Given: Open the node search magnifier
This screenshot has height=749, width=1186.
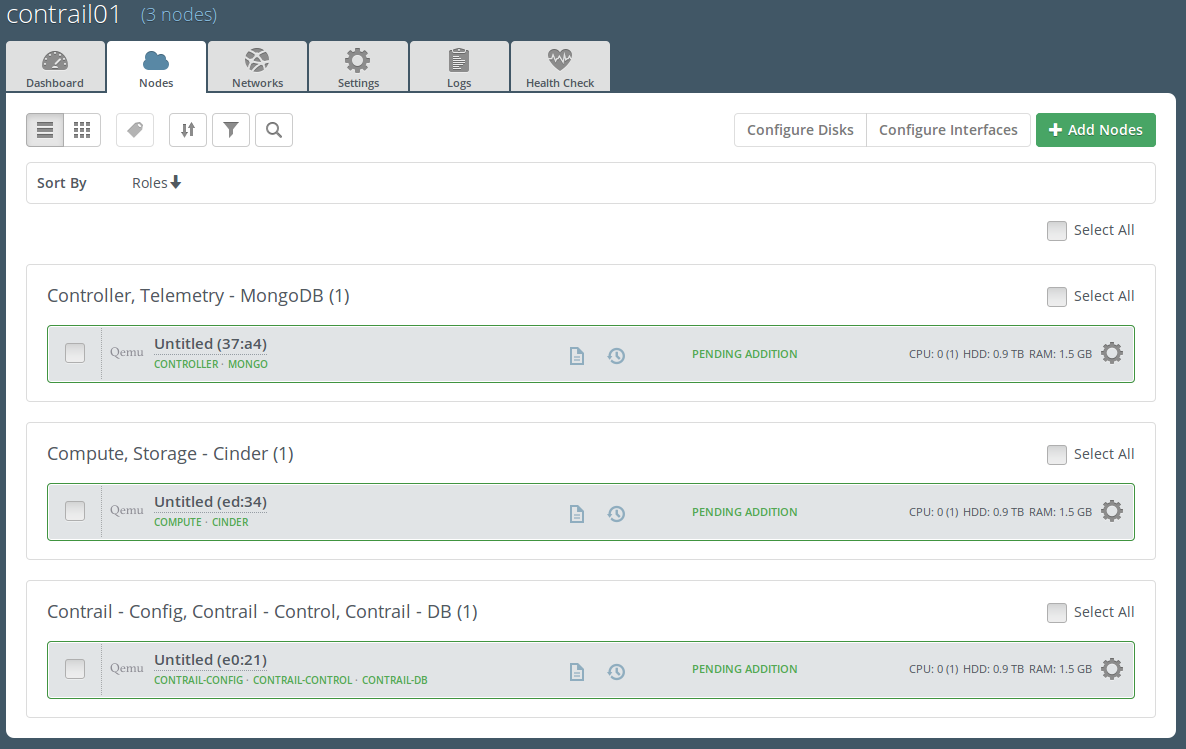Looking at the screenshot, I should [x=274, y=130].
